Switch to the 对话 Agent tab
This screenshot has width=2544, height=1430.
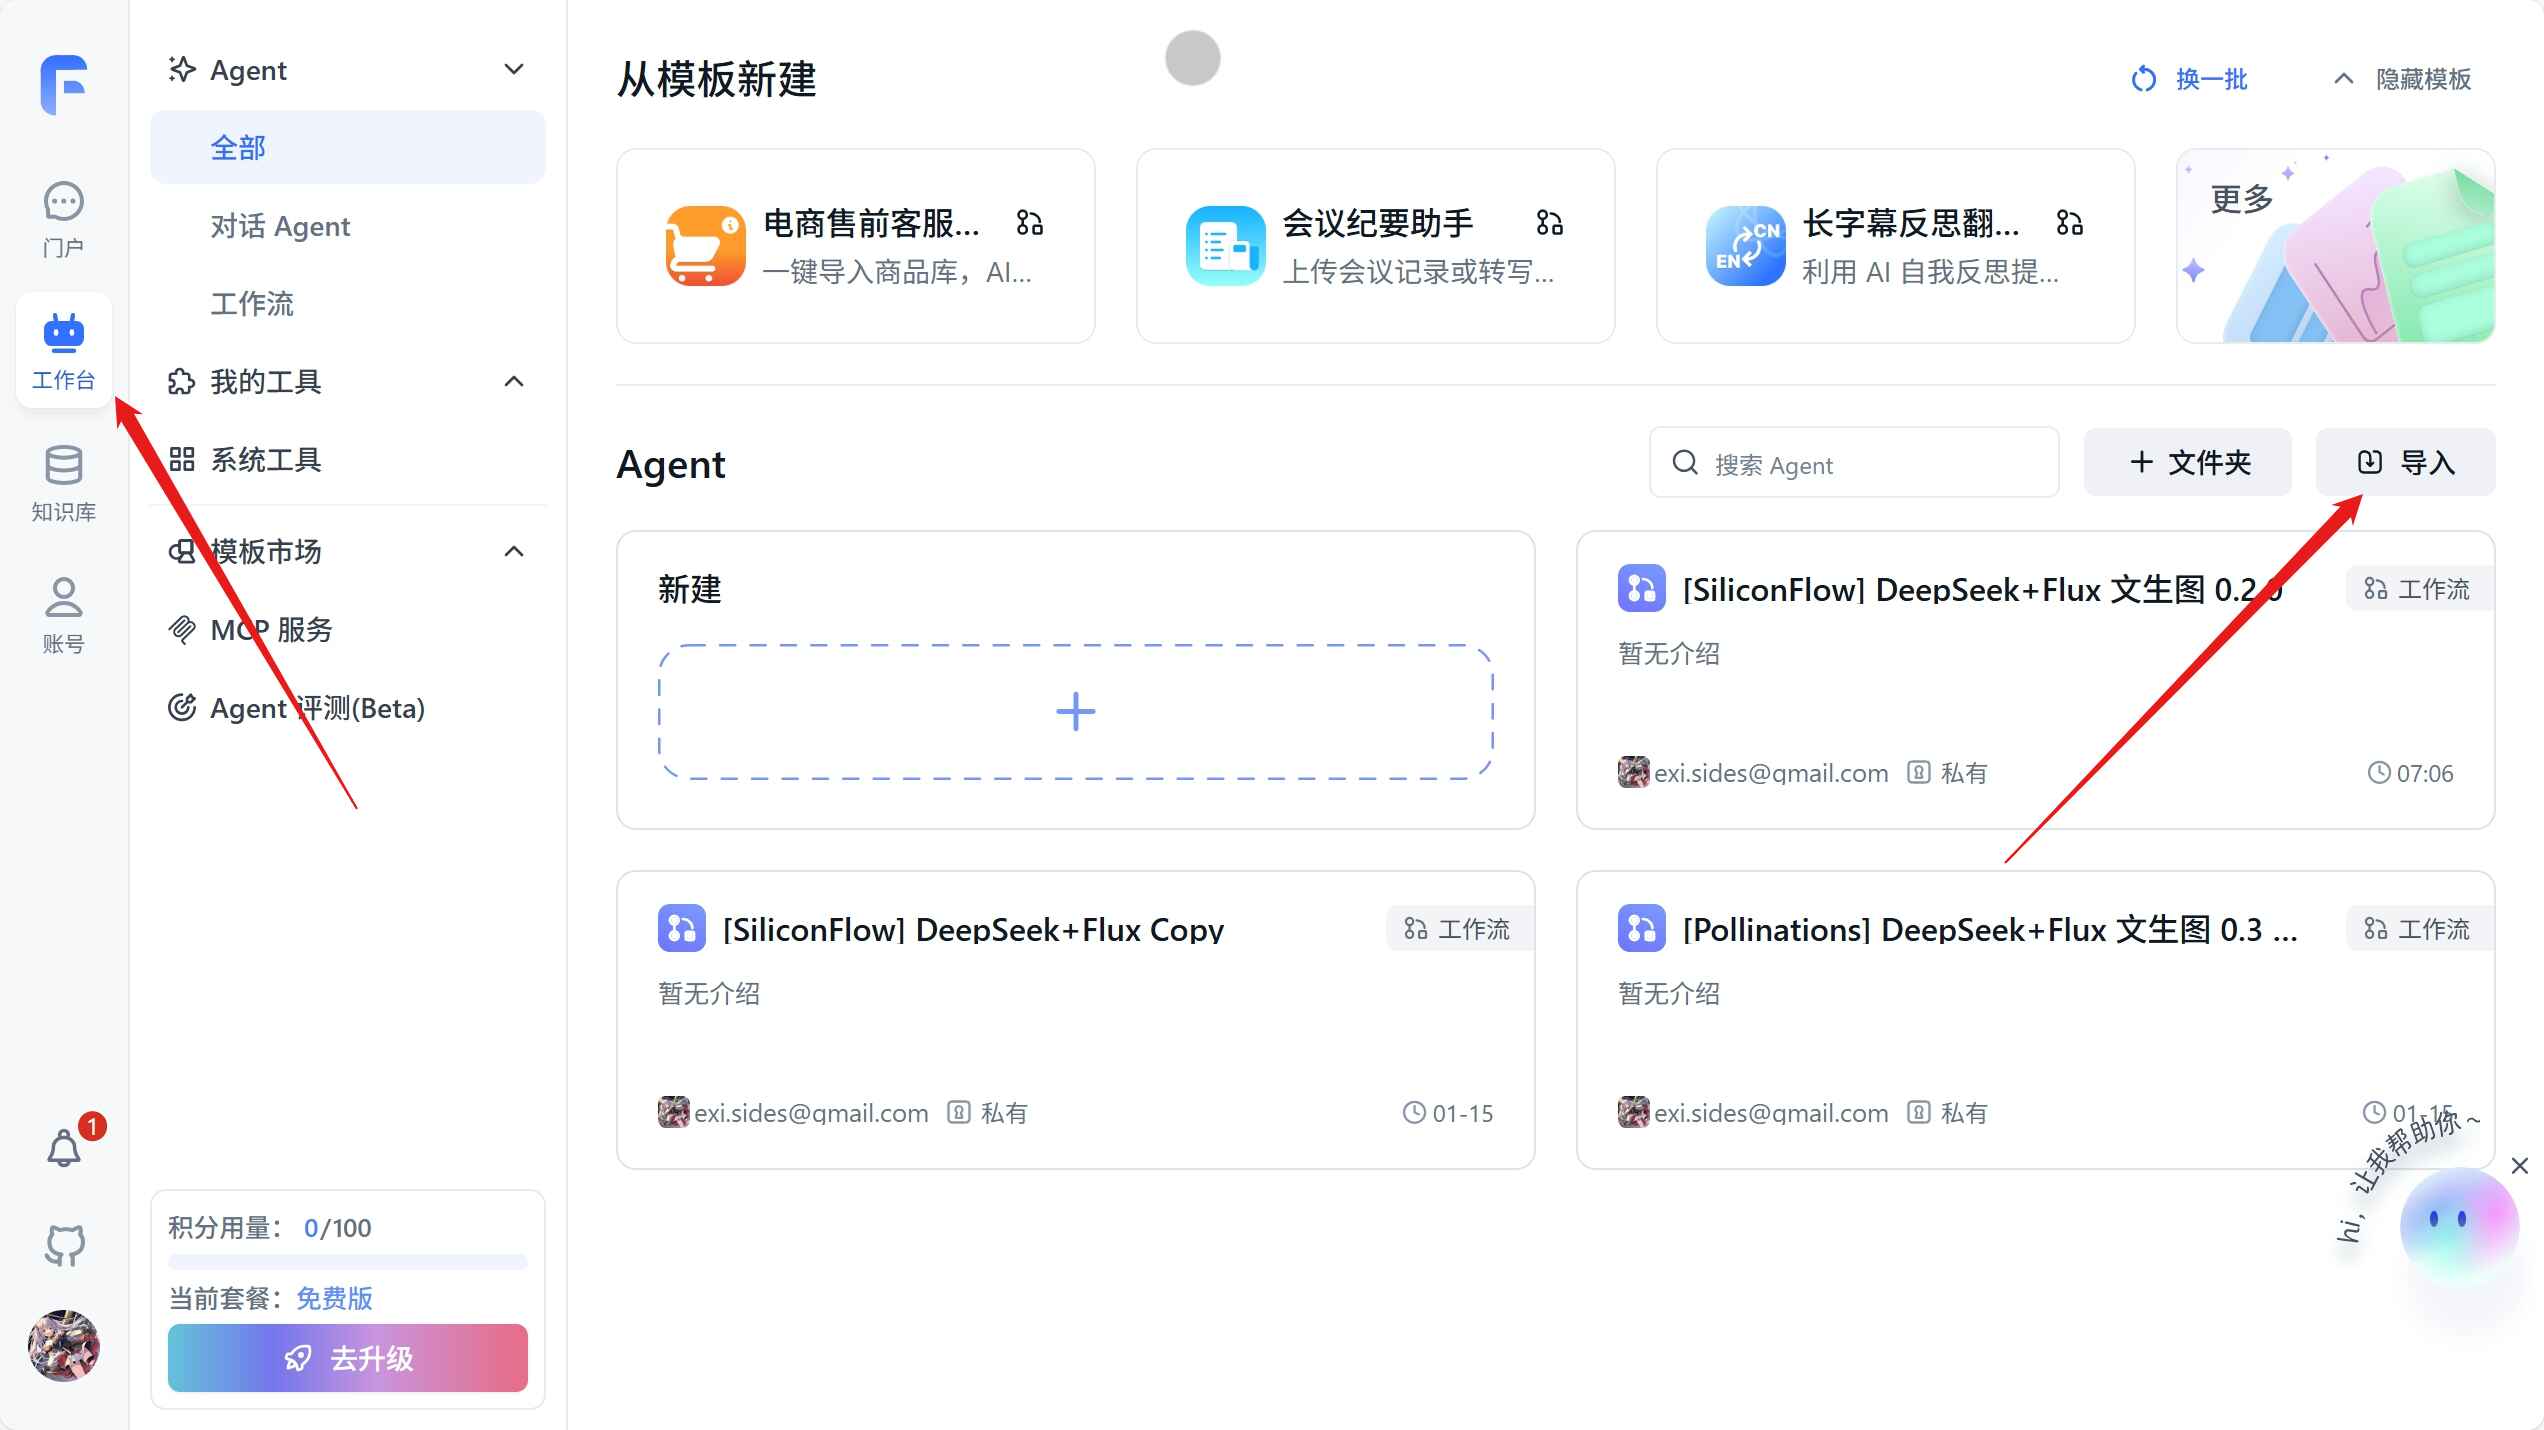click(x=280, y=225)
